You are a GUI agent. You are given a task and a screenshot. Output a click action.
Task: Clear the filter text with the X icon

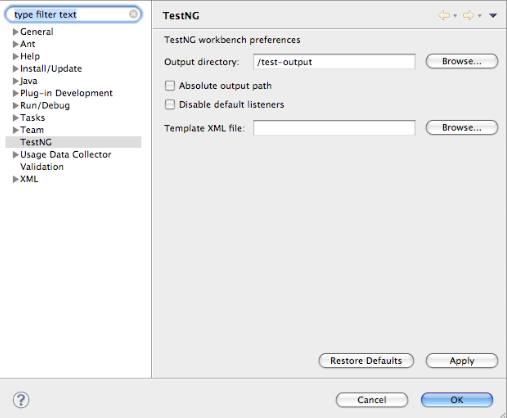pos(133,14)
